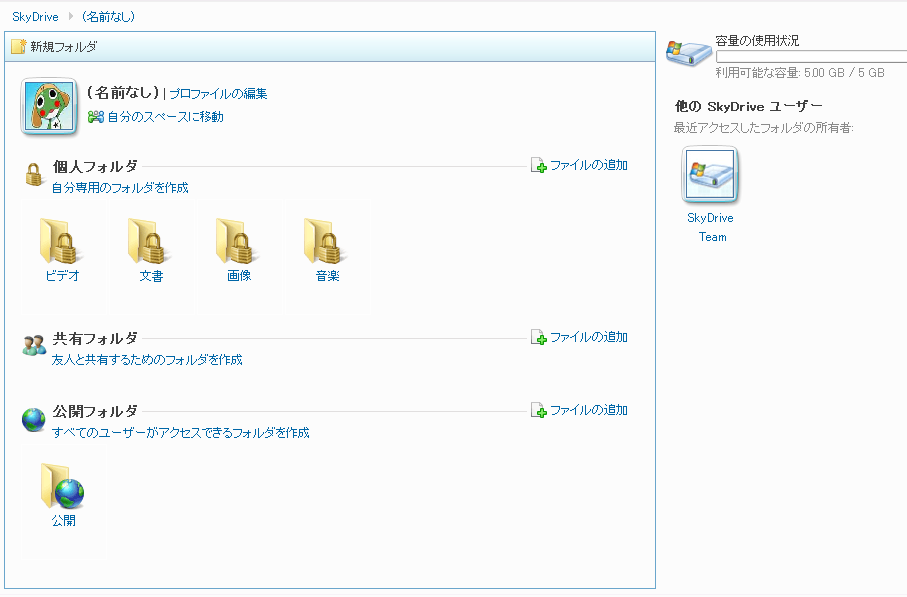Open the 音楽 folder name link

pyautogui.click(x=327, y=276)
